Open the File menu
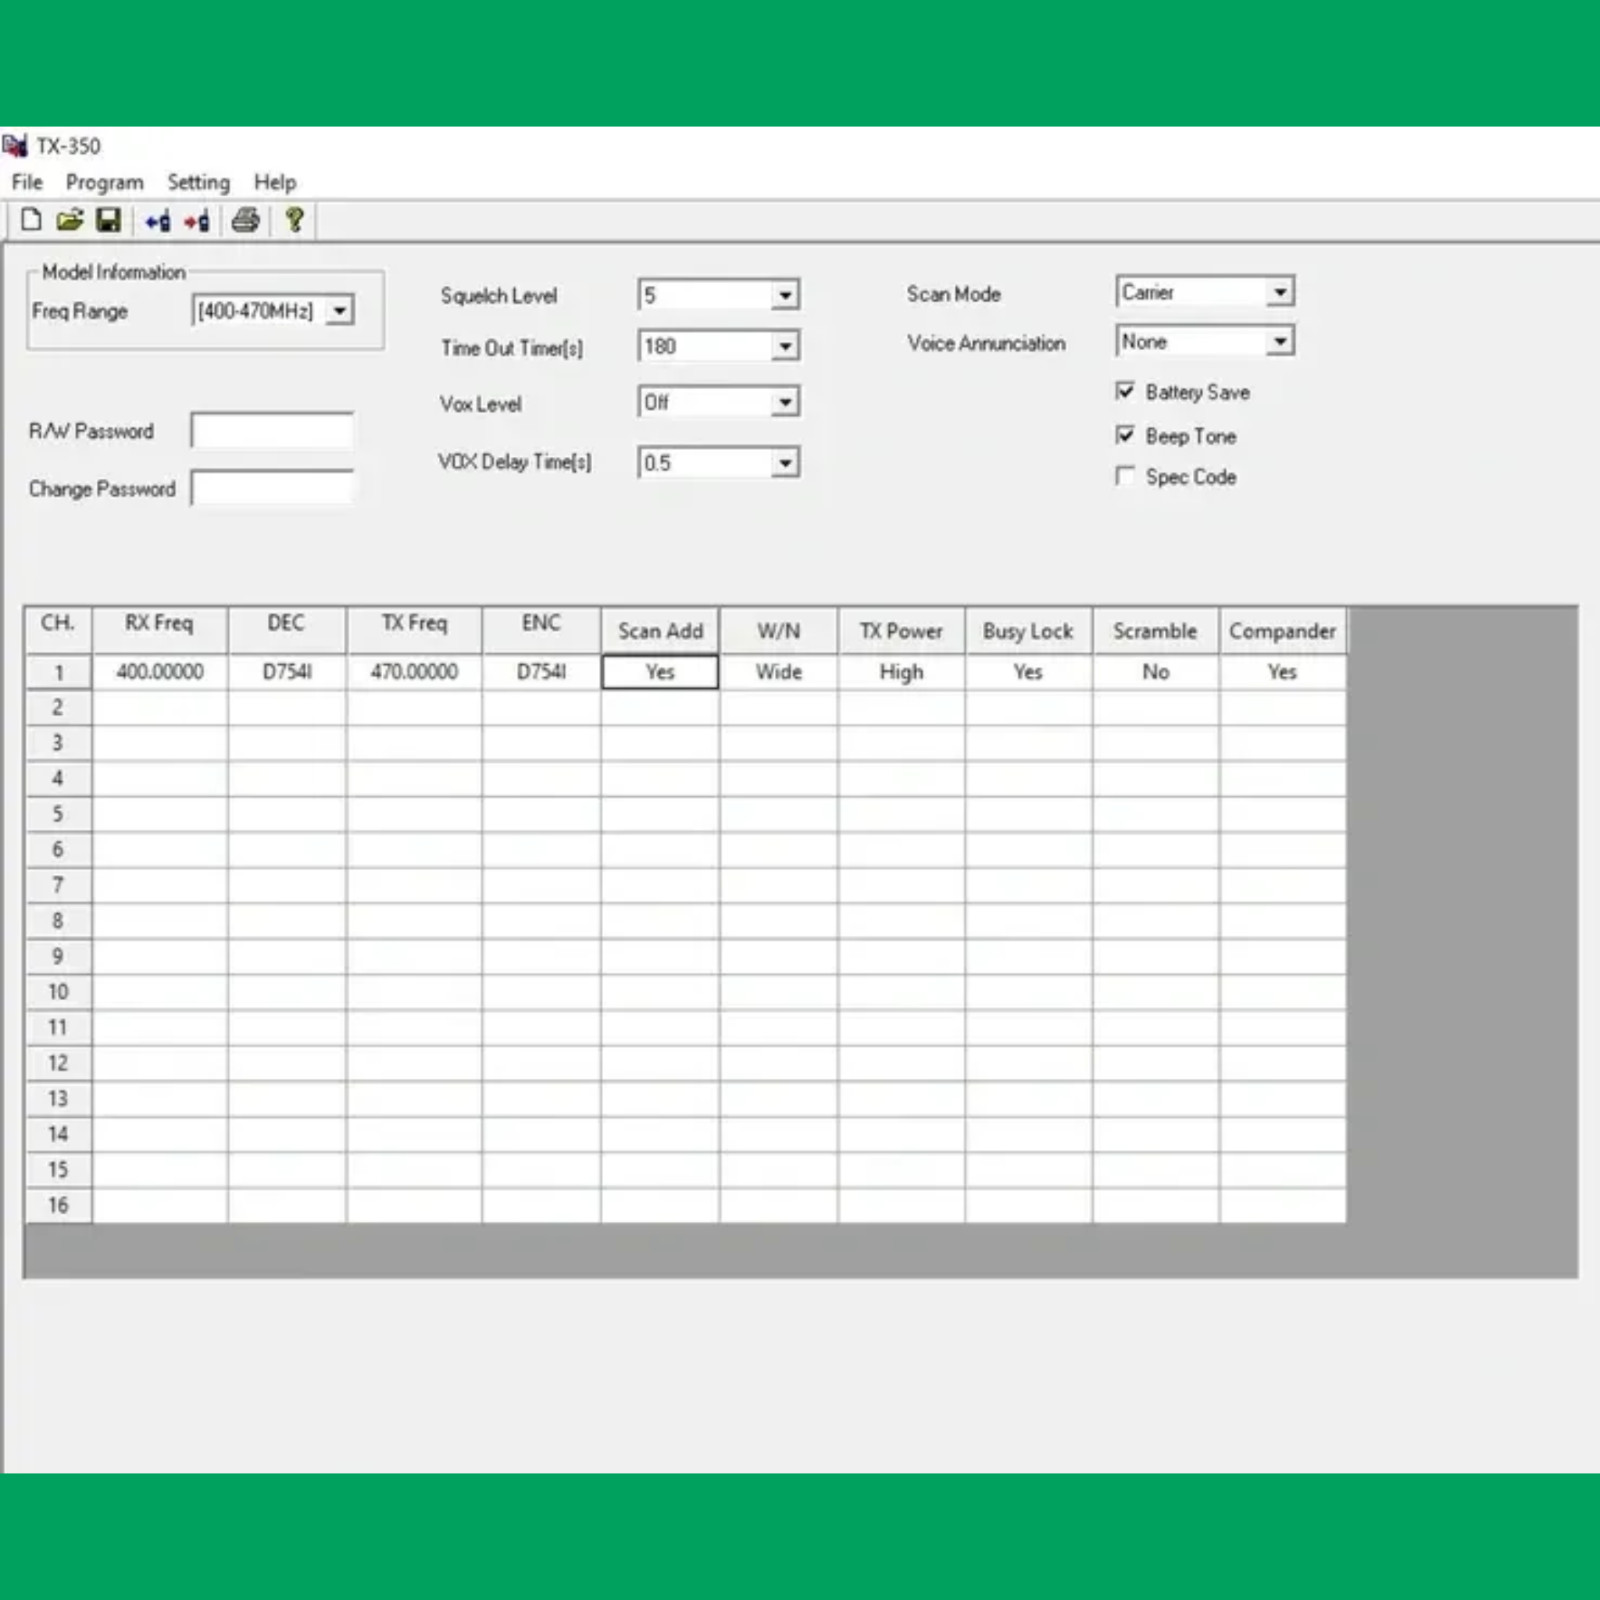The width and height of the screenshot is (1600, 1600). pos(27,182)
